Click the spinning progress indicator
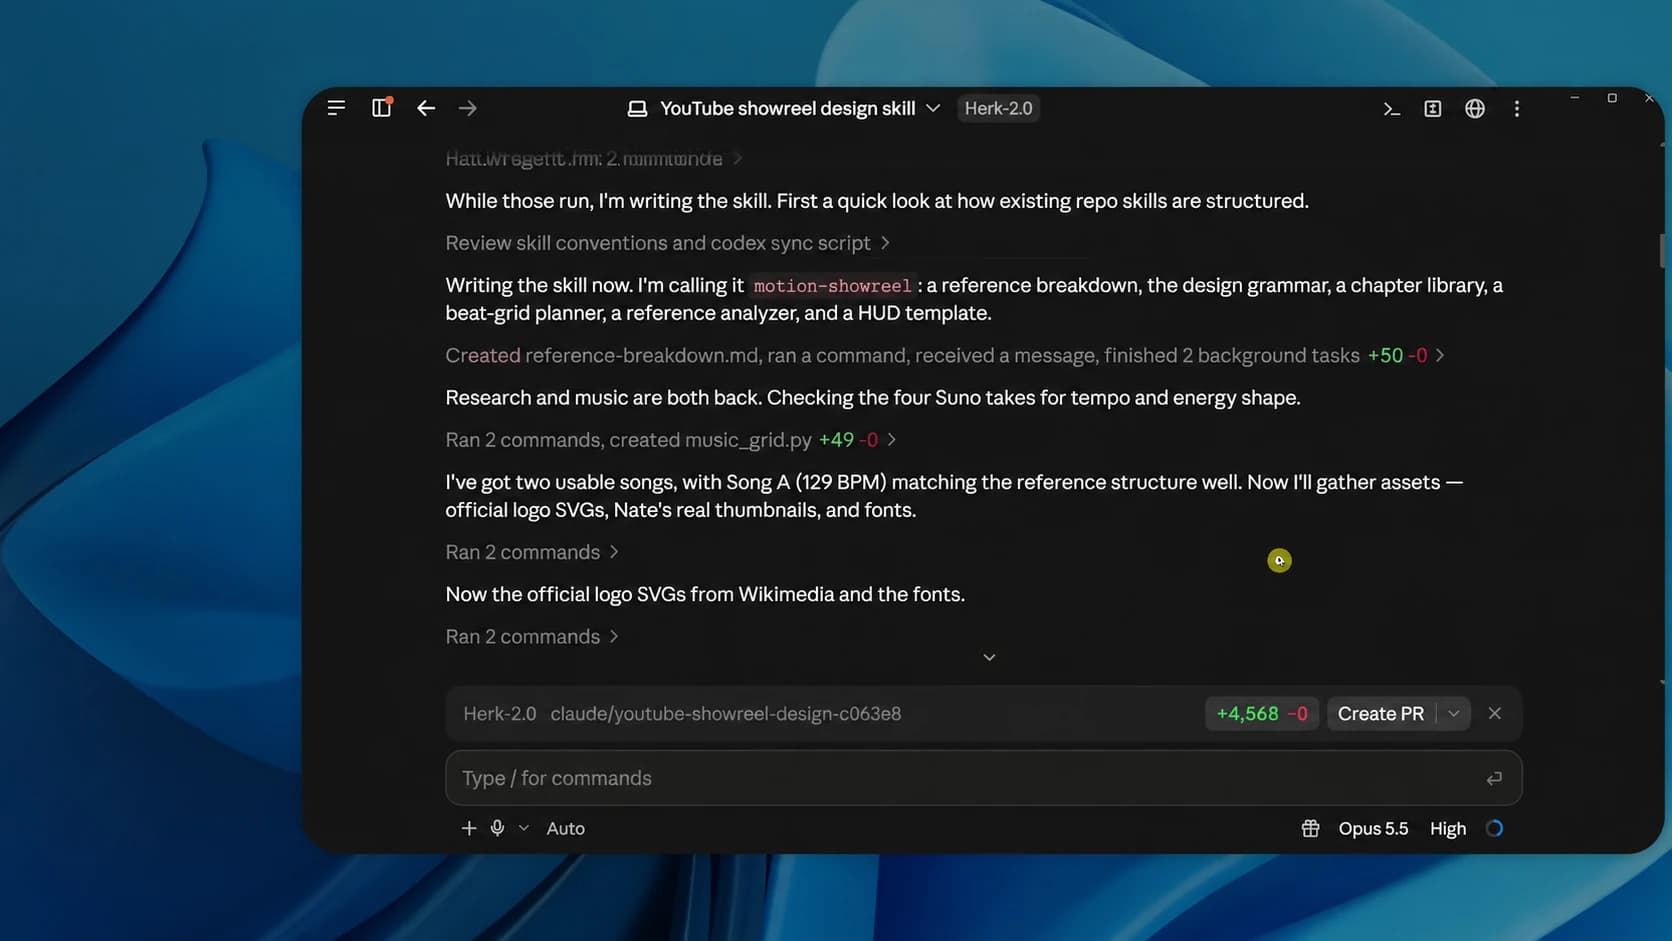1672x941 pixels. click(1494, 828)
